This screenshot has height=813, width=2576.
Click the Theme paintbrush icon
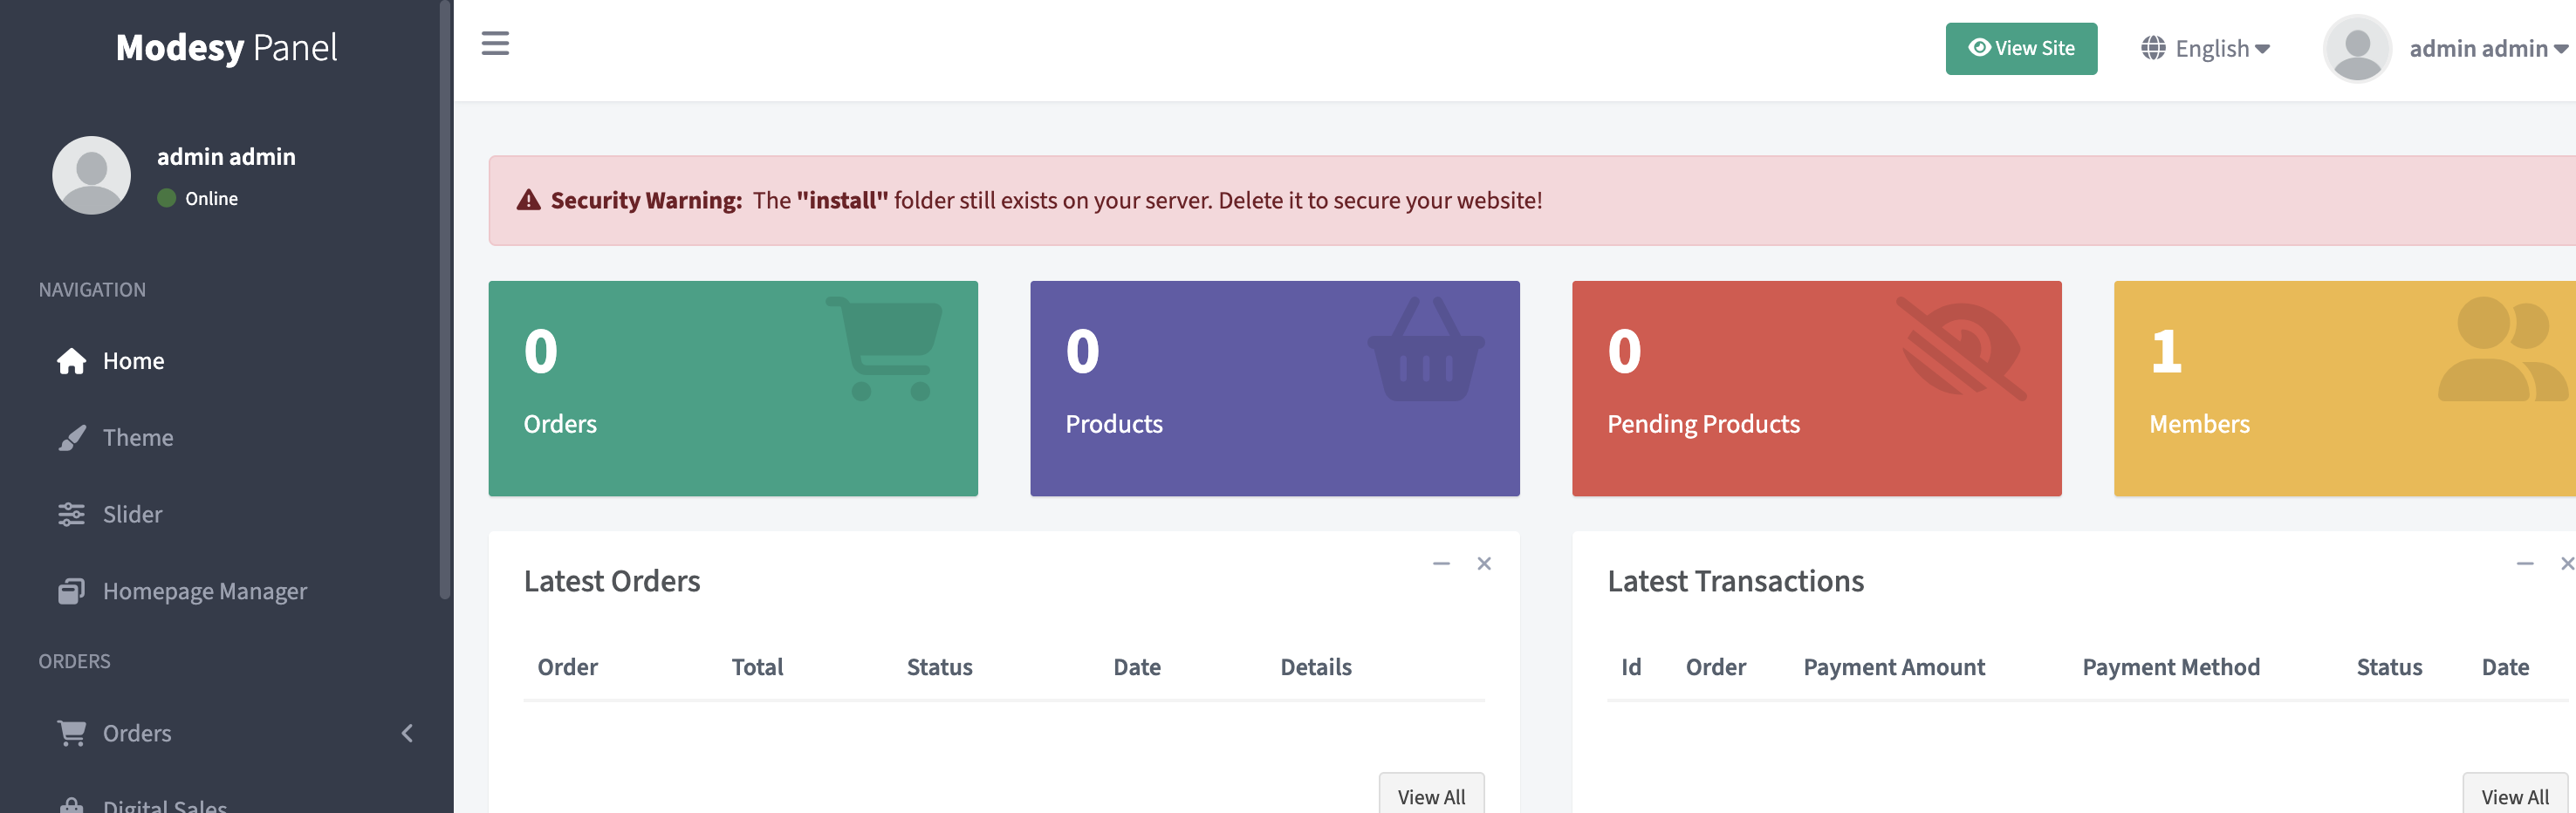[71, 438]
